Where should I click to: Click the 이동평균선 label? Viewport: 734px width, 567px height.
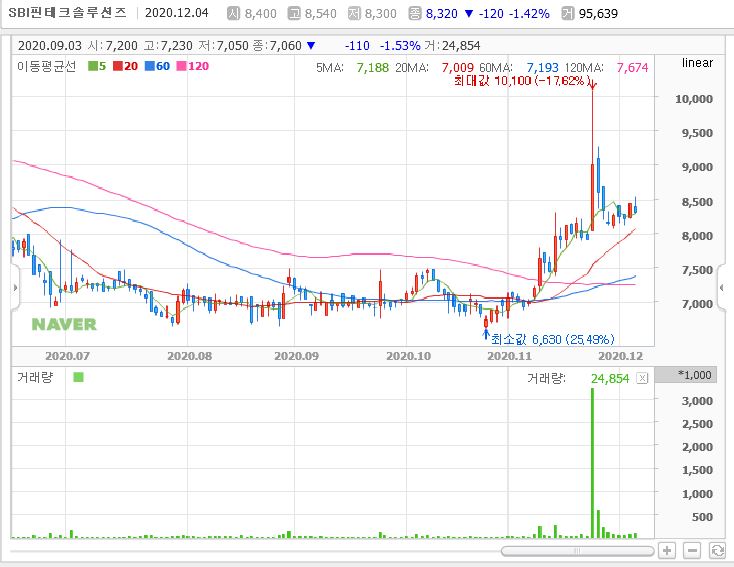click(46, 66)
